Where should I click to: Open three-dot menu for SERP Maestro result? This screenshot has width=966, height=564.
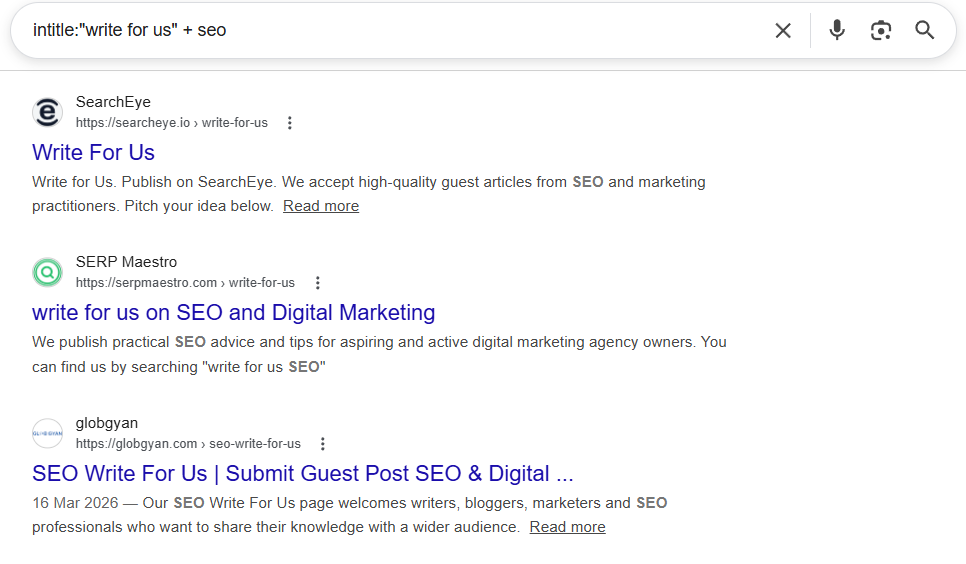coord(317,283)
